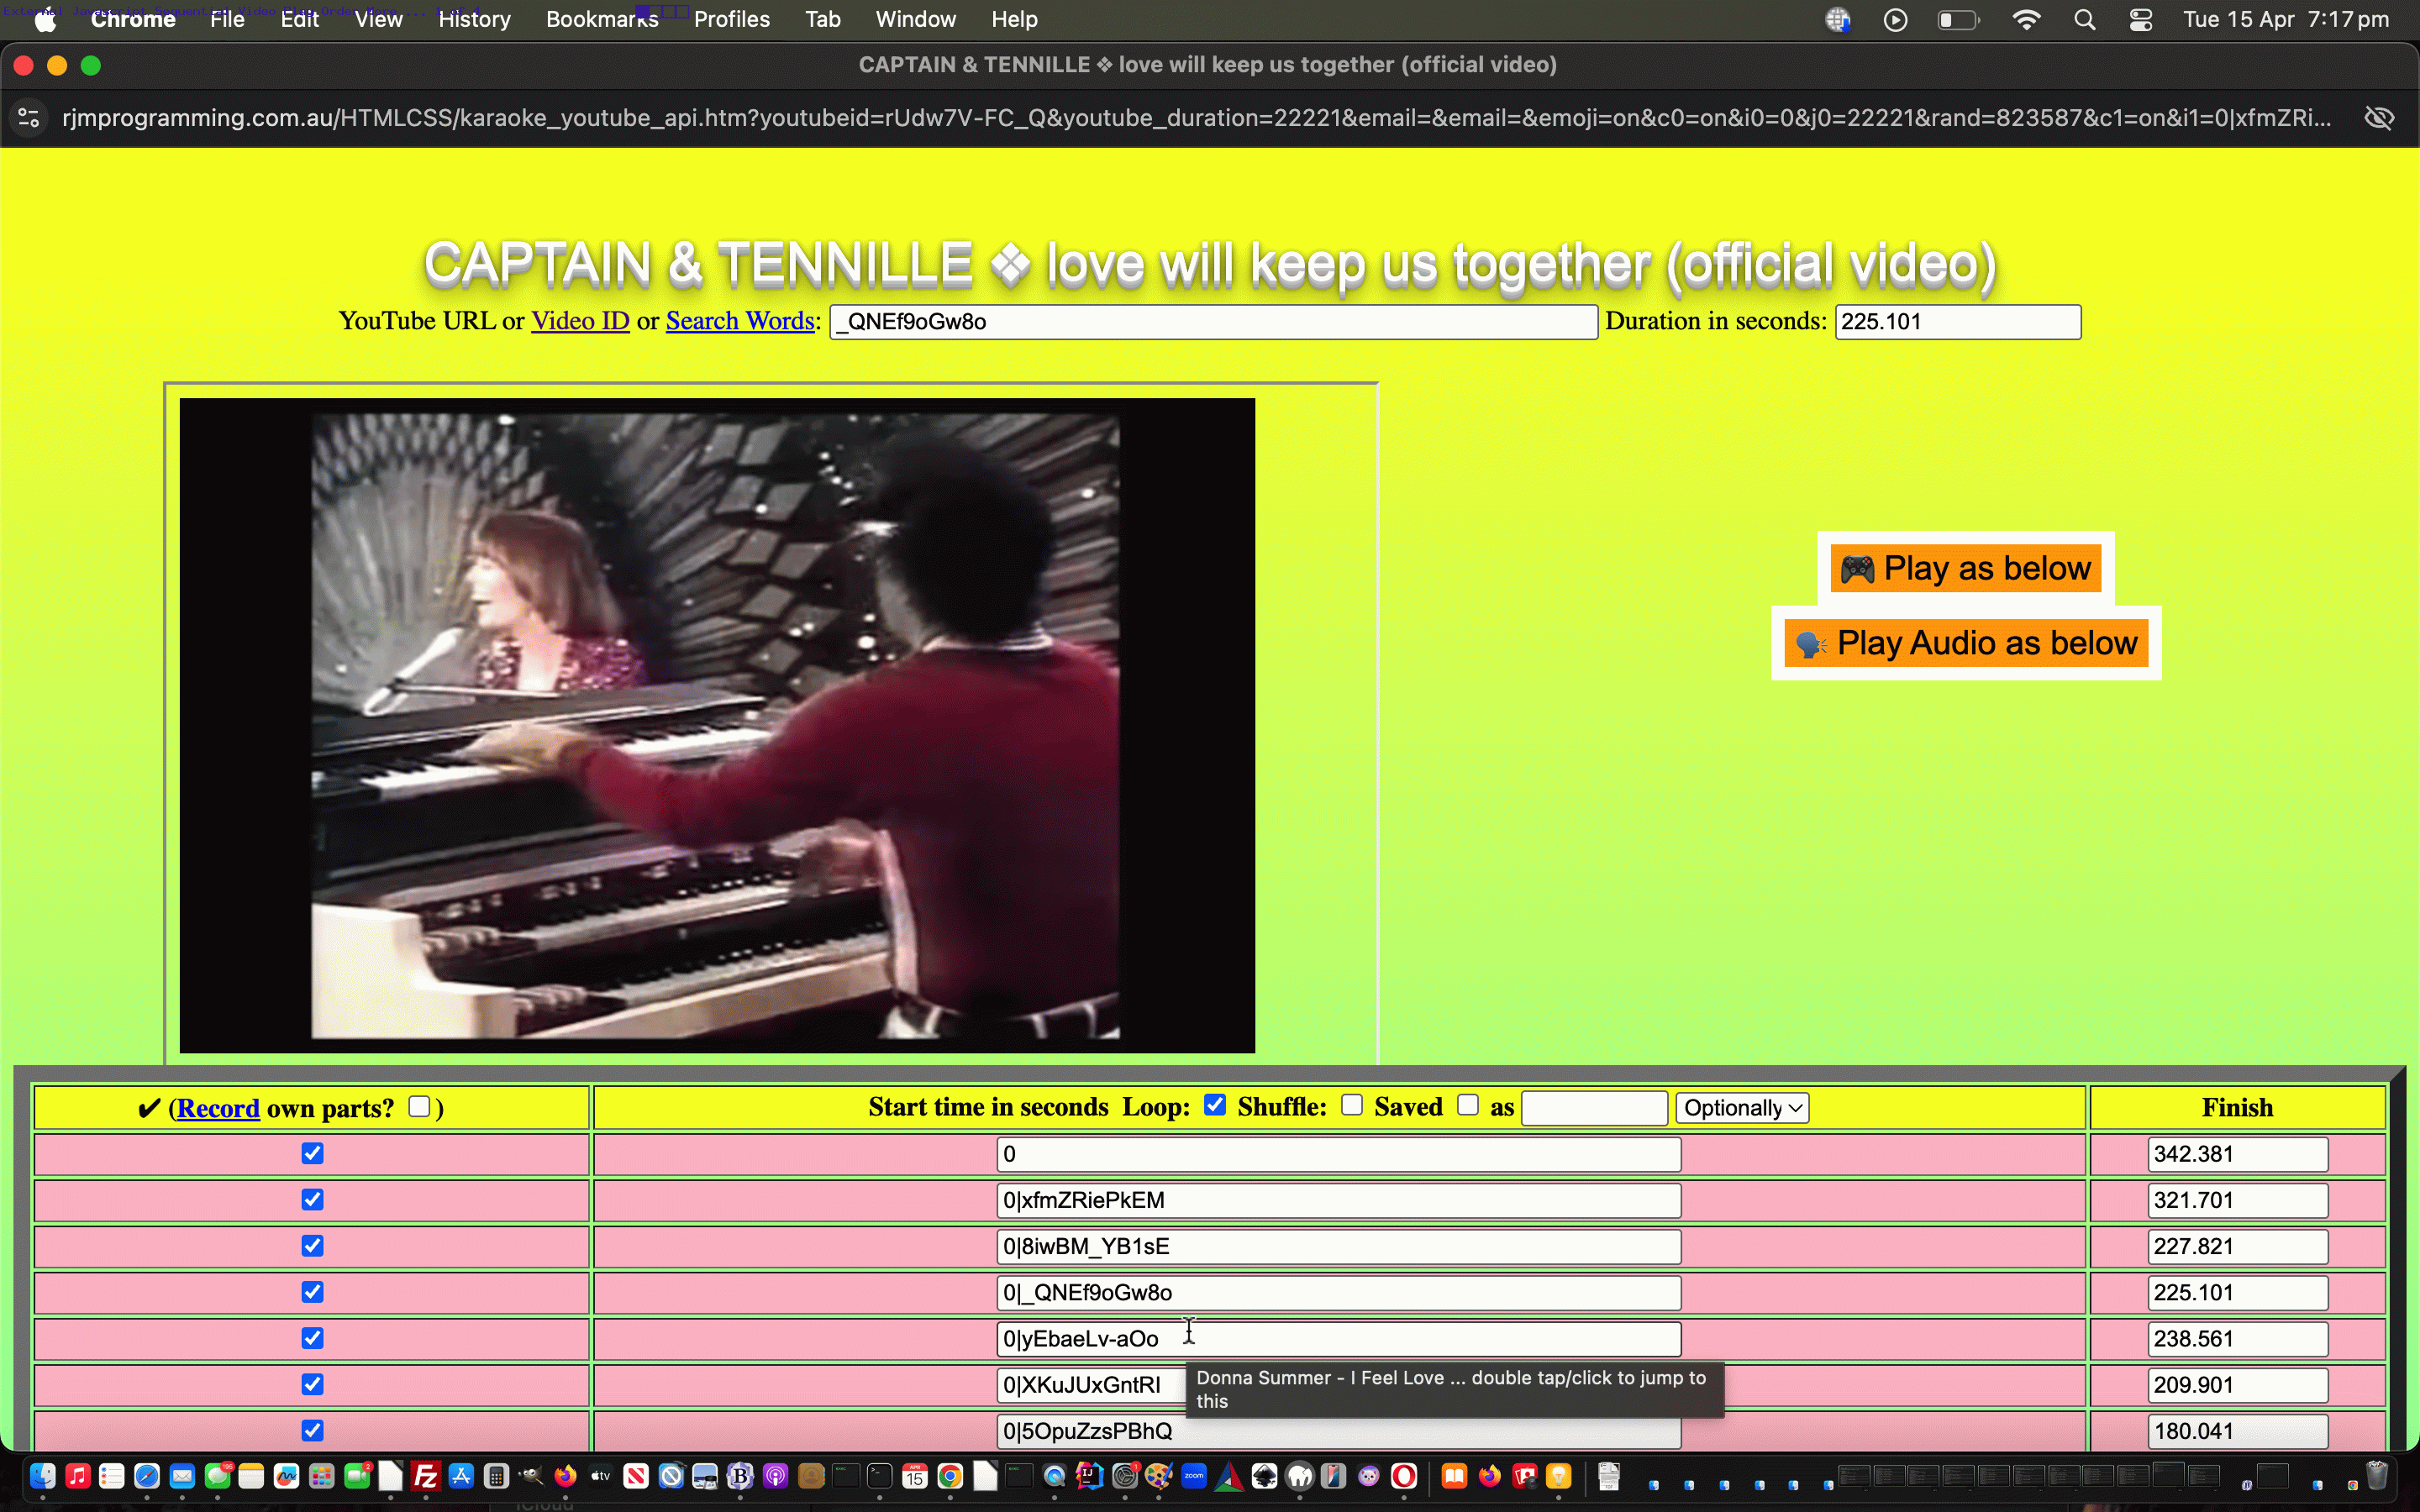Click the start time field 0|5OpuZzsPBhQ
The height and width of the screenshot is (1512, 2420).
click(1338, 1431)
